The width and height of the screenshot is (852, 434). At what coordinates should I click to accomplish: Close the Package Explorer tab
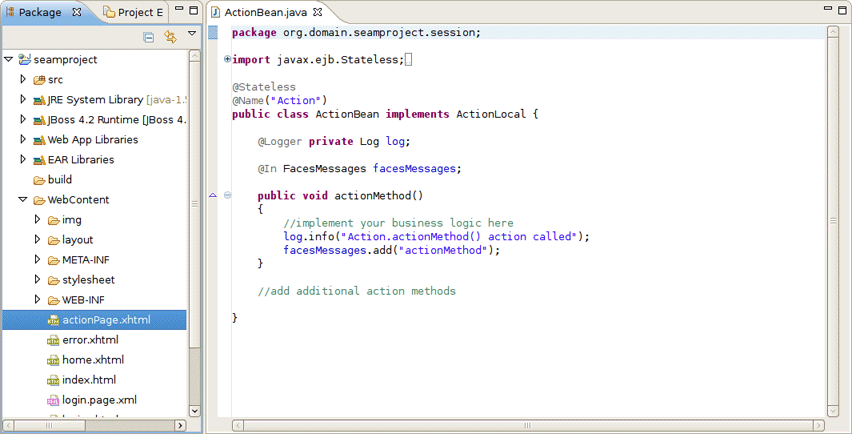[x=75, y=12]
